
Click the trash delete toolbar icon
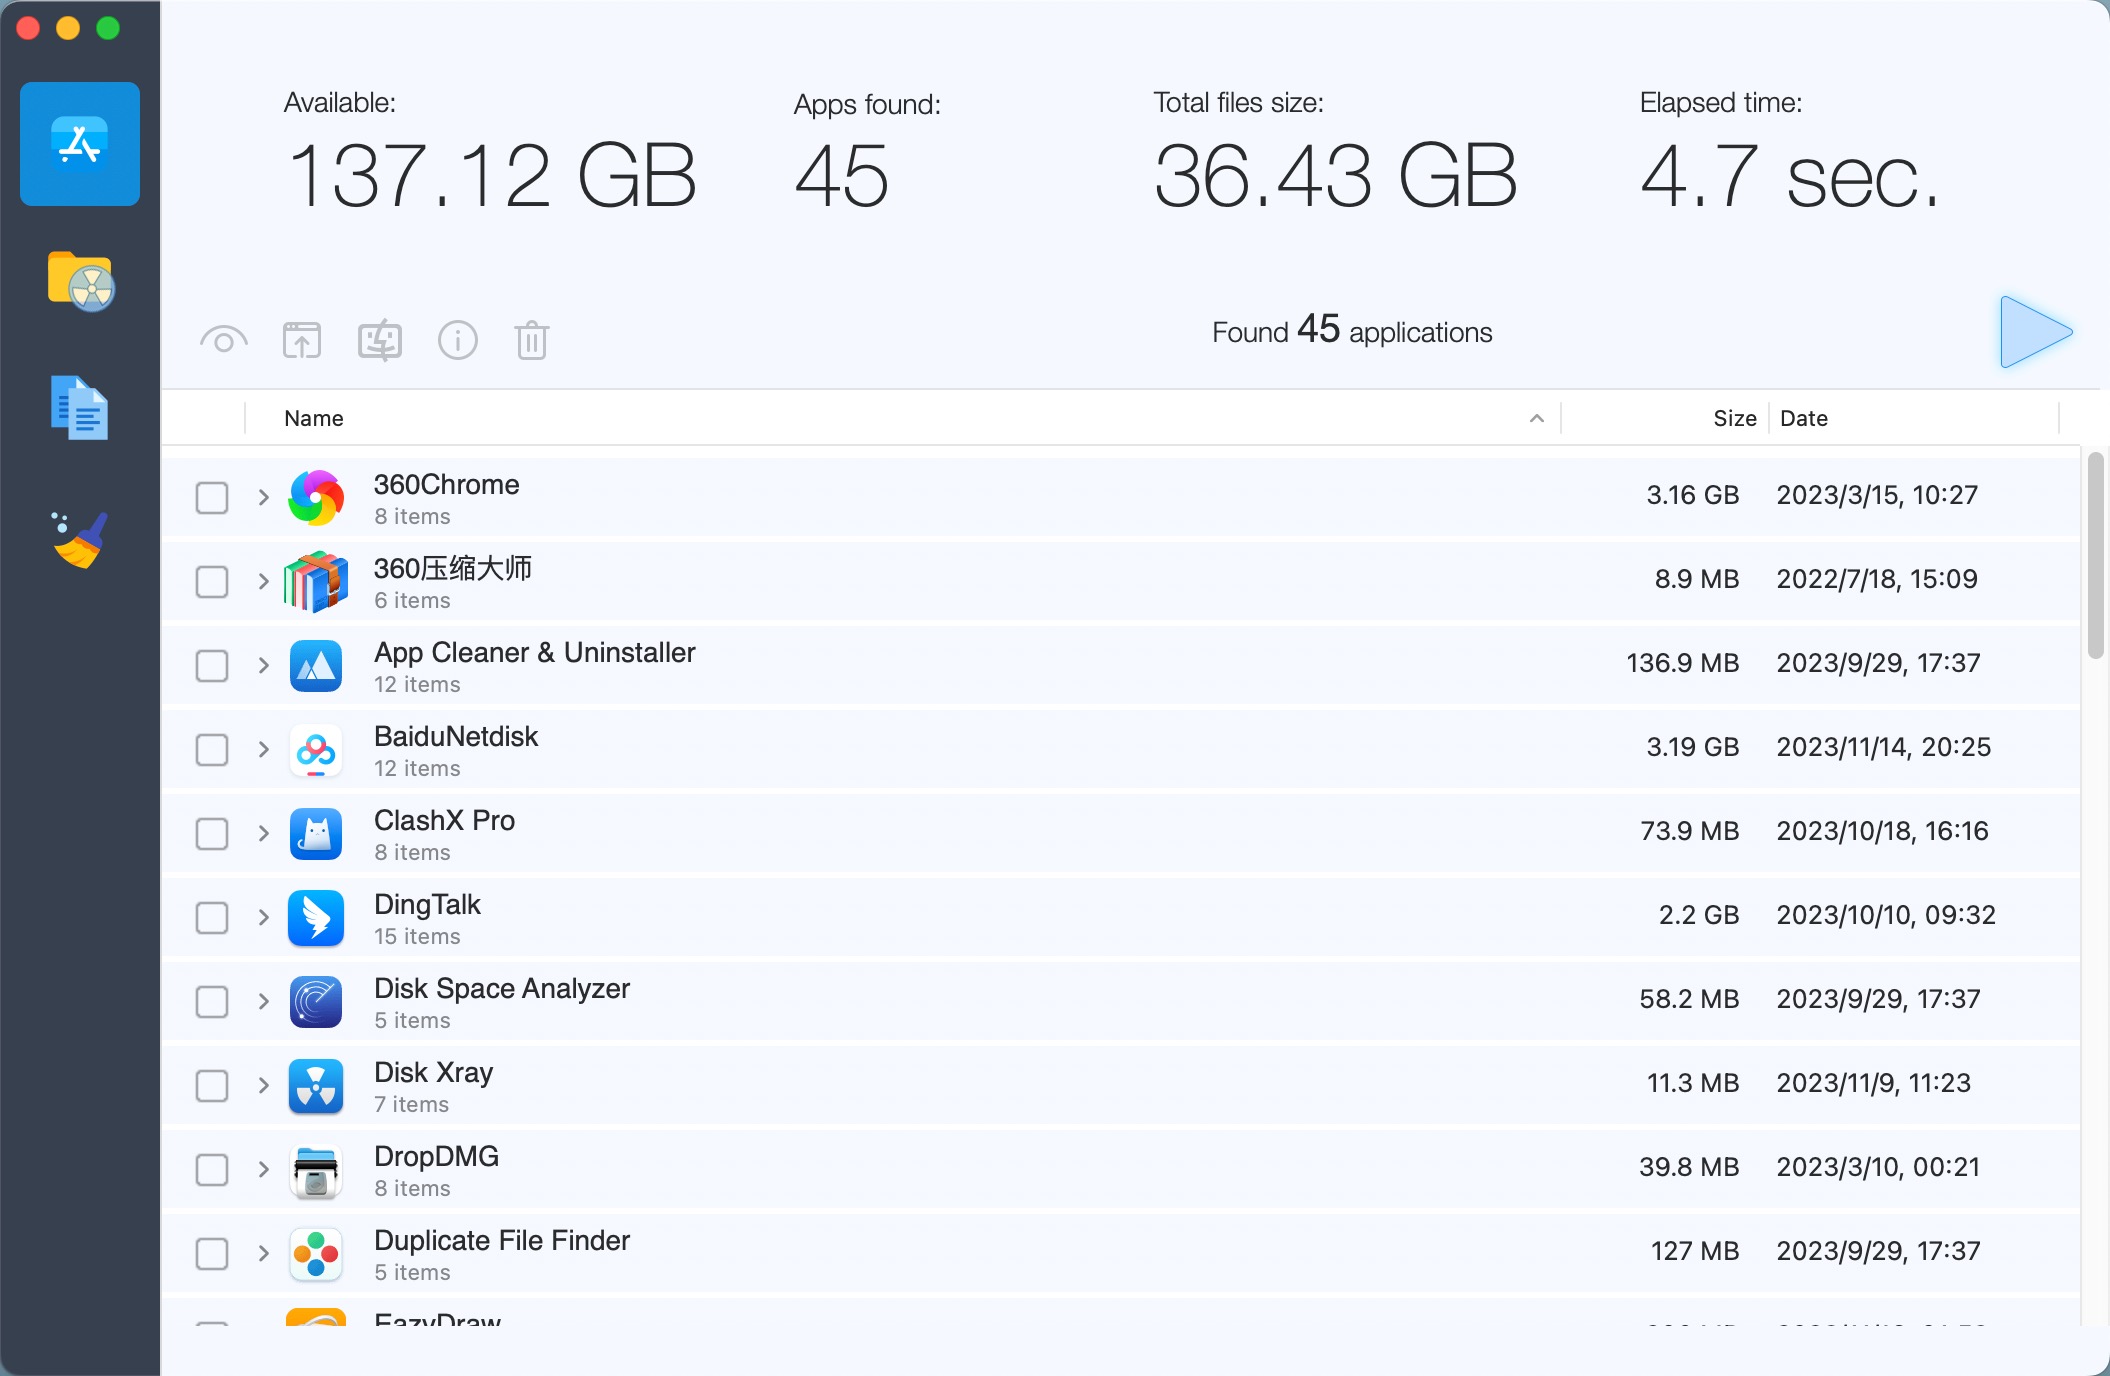coord(532,341)
